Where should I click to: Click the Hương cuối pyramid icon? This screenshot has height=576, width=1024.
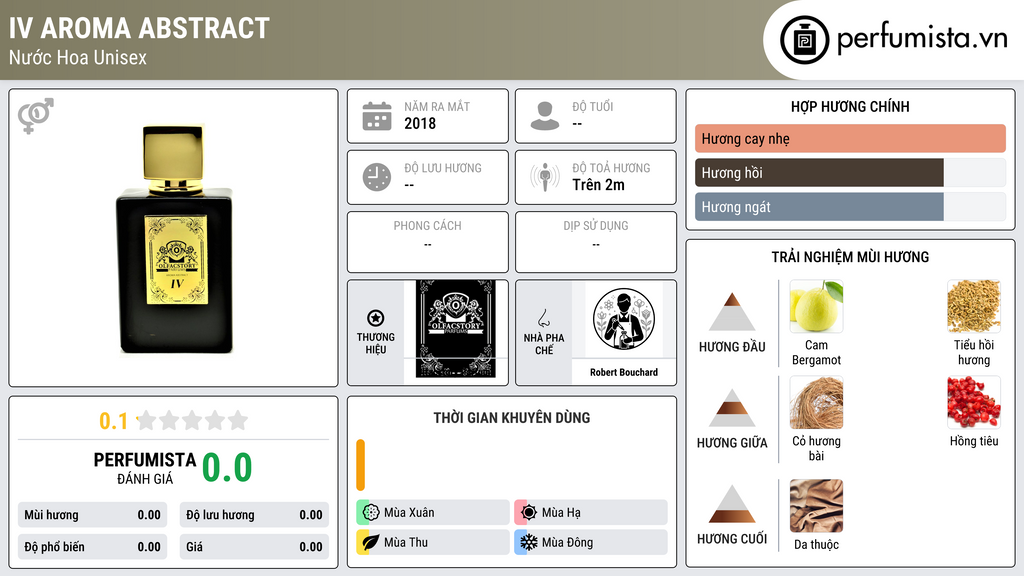732,504
